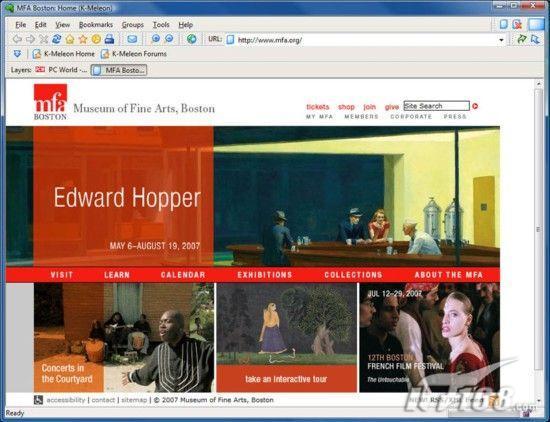Open the View menu

click(62, 25)
